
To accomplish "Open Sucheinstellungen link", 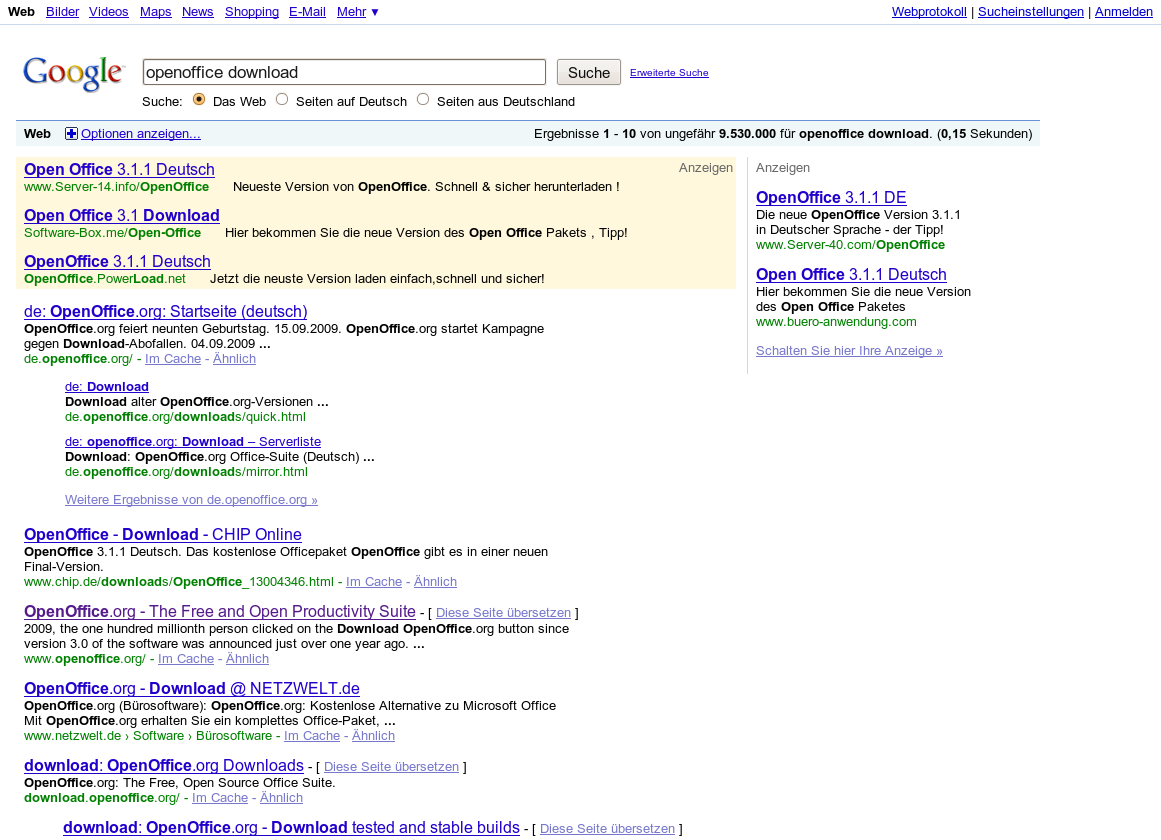I will 1031,12.
